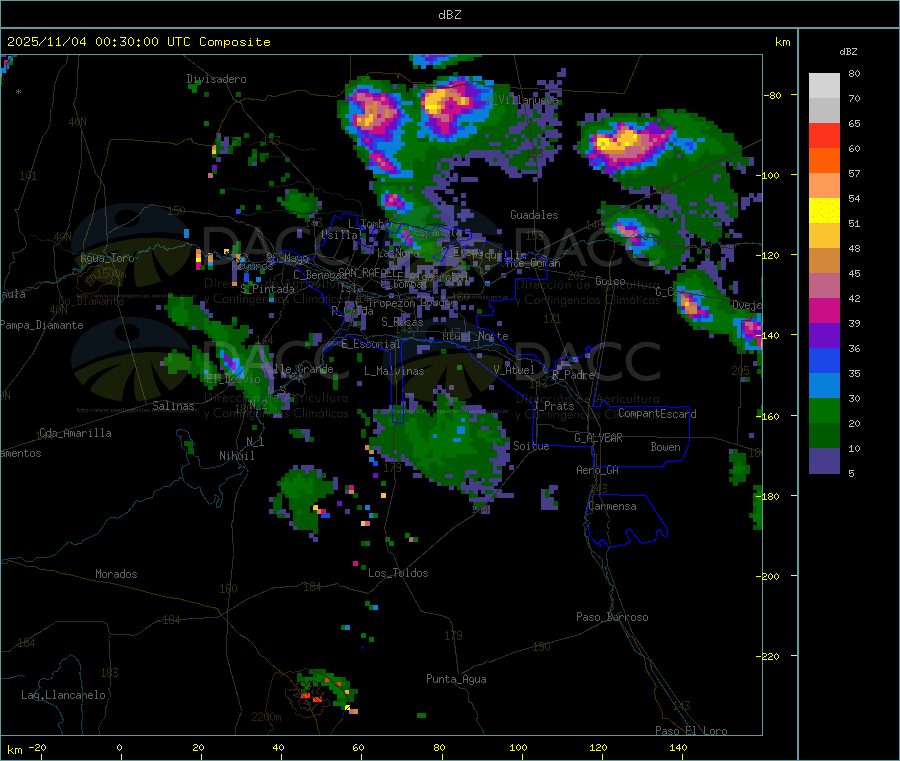Click the '100' km tick on bottom axis

pyautogui.click(x=518, y=748)
